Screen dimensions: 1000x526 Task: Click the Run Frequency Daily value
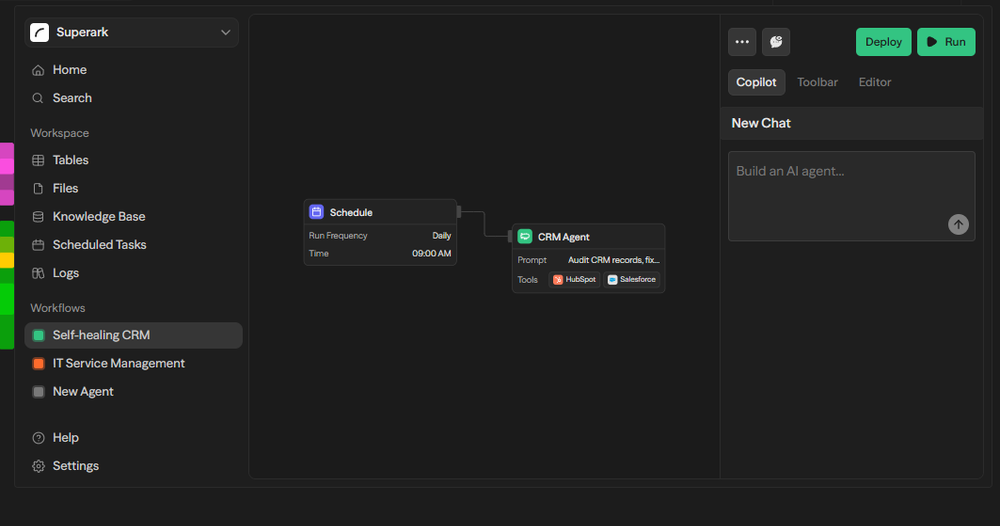[441, 235]
